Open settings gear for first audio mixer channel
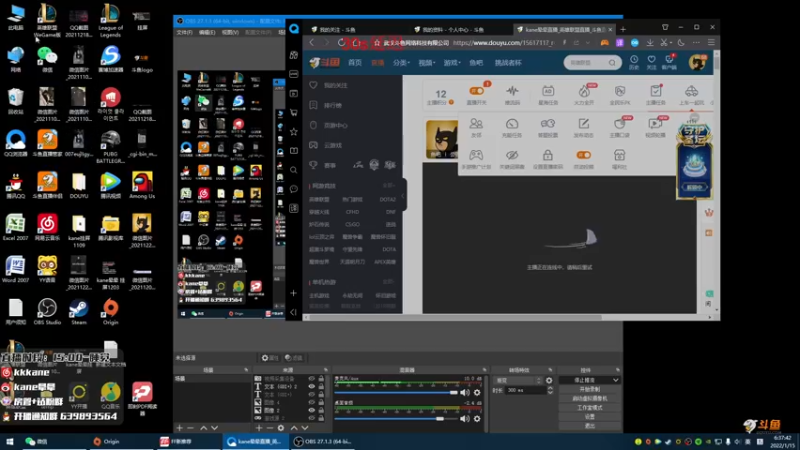This screenshot has height=450, width=800. pos(477,392)
